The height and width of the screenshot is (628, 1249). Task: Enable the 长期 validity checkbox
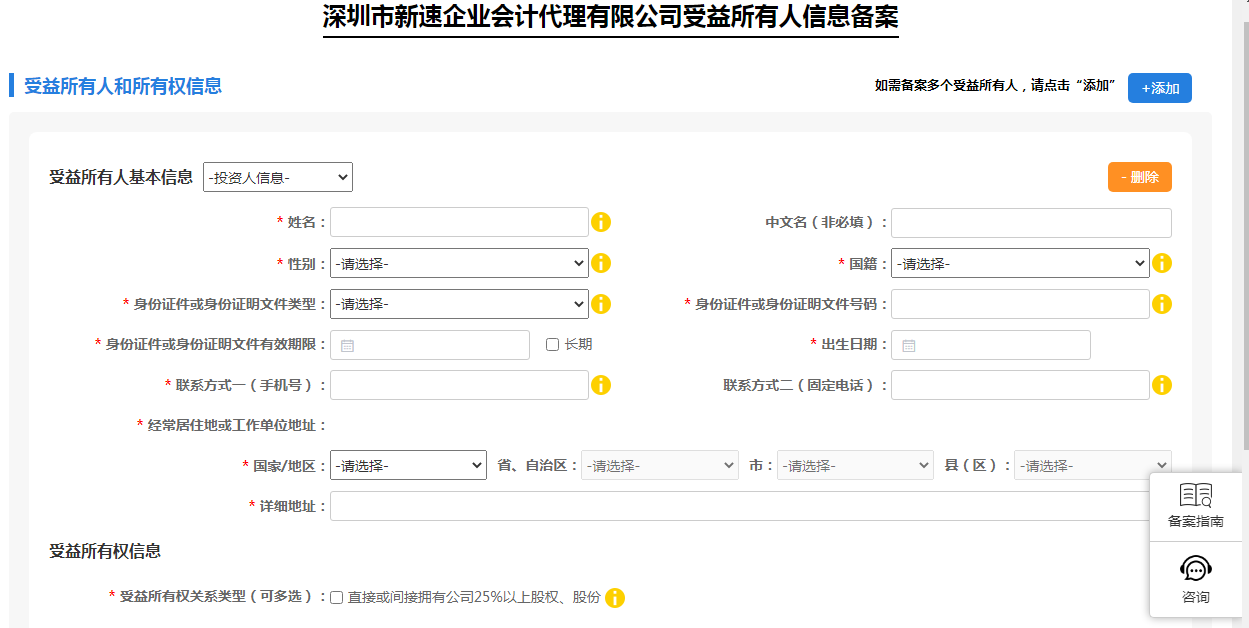click(552, 345)
